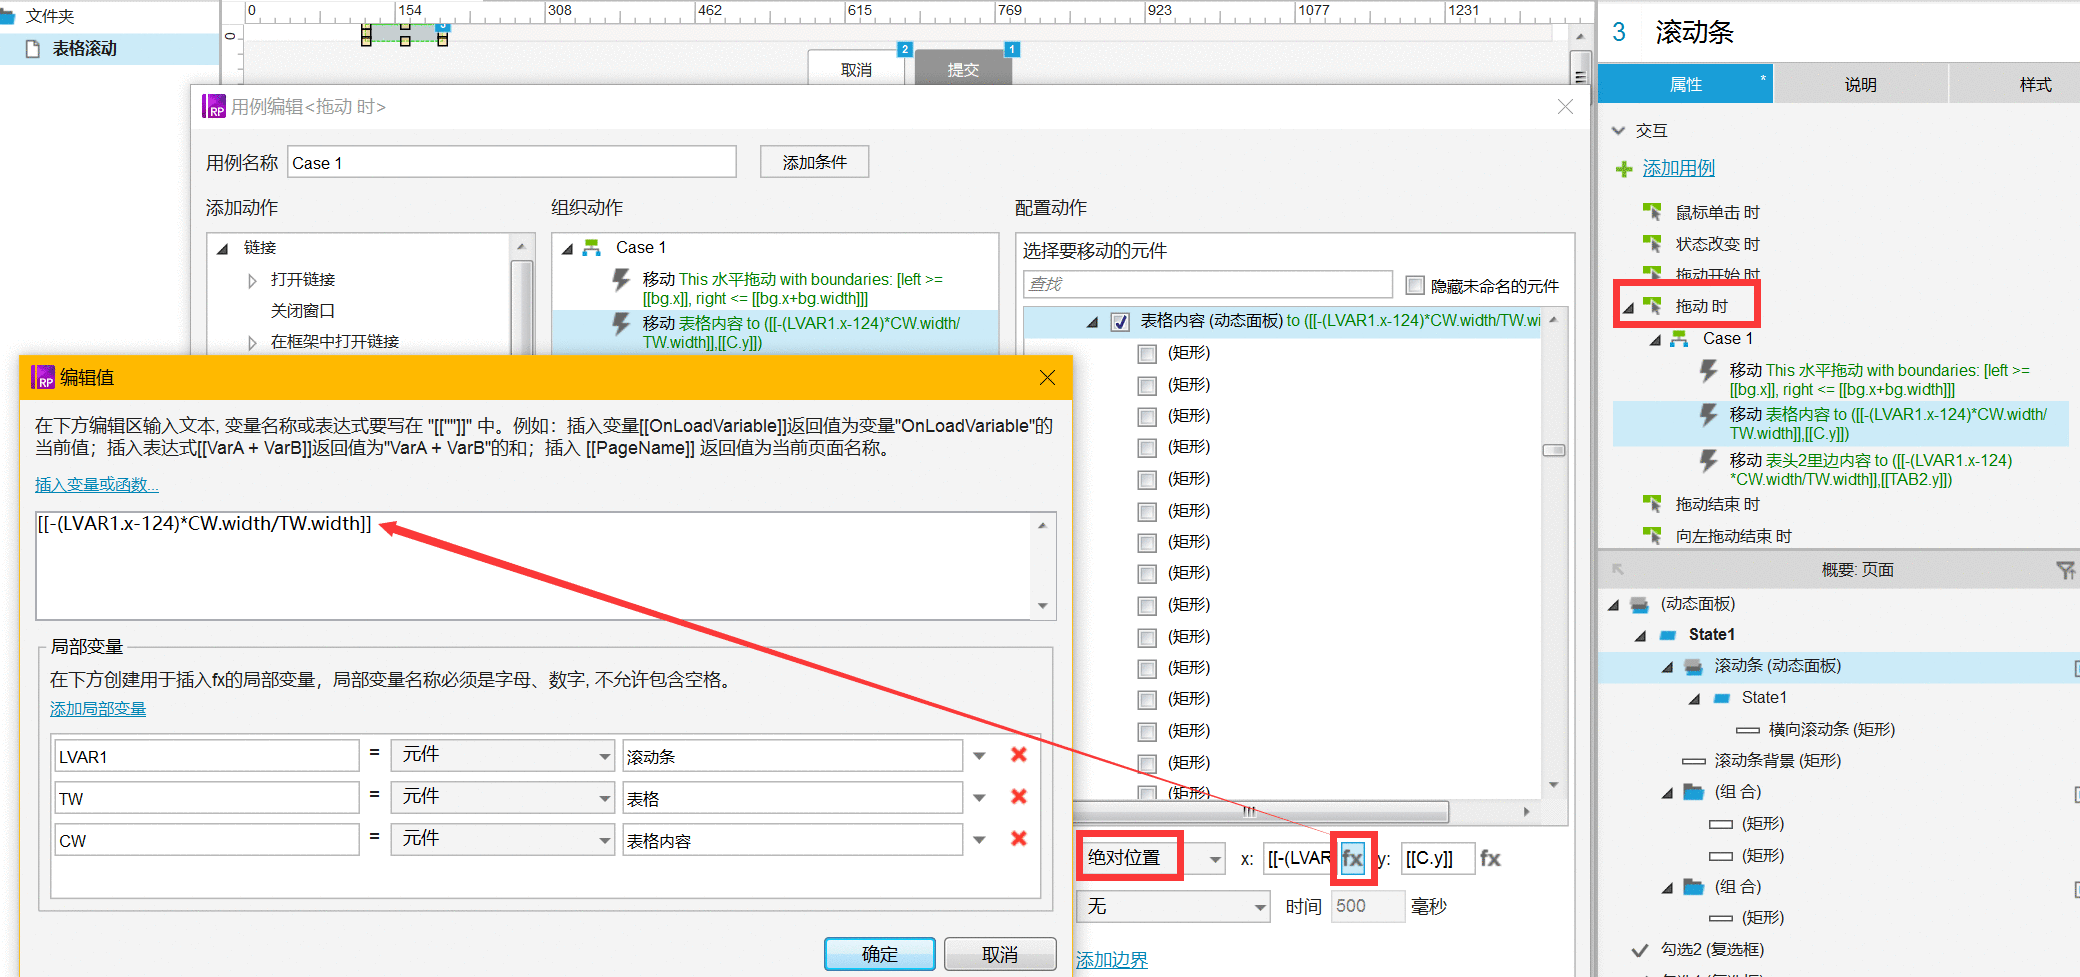The height and width of the screenshot is (977, 2080).
Task: Open TW type dropdown 元件
Action: [503, 797]
